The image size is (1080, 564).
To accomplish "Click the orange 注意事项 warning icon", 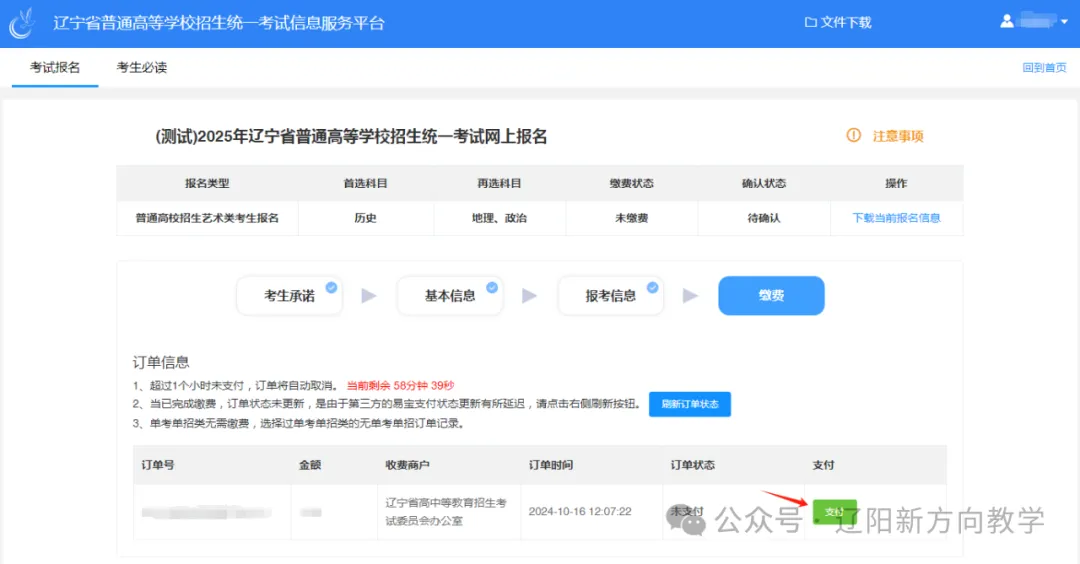I will coord(853,136).
